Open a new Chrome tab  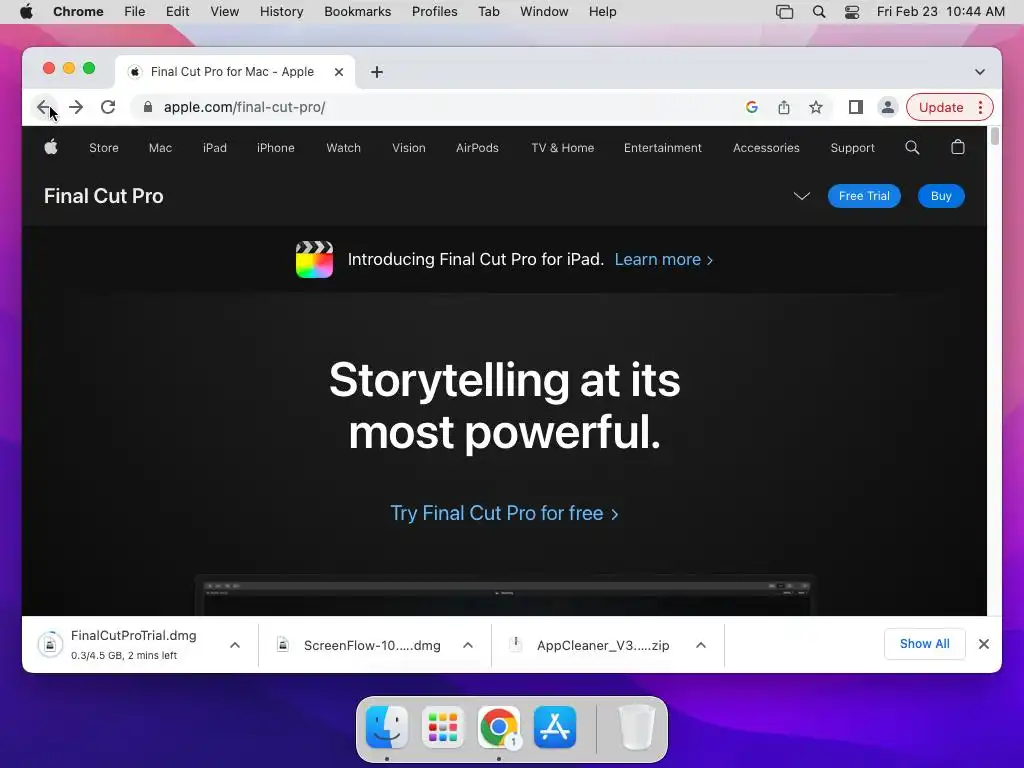coord(377,72)
